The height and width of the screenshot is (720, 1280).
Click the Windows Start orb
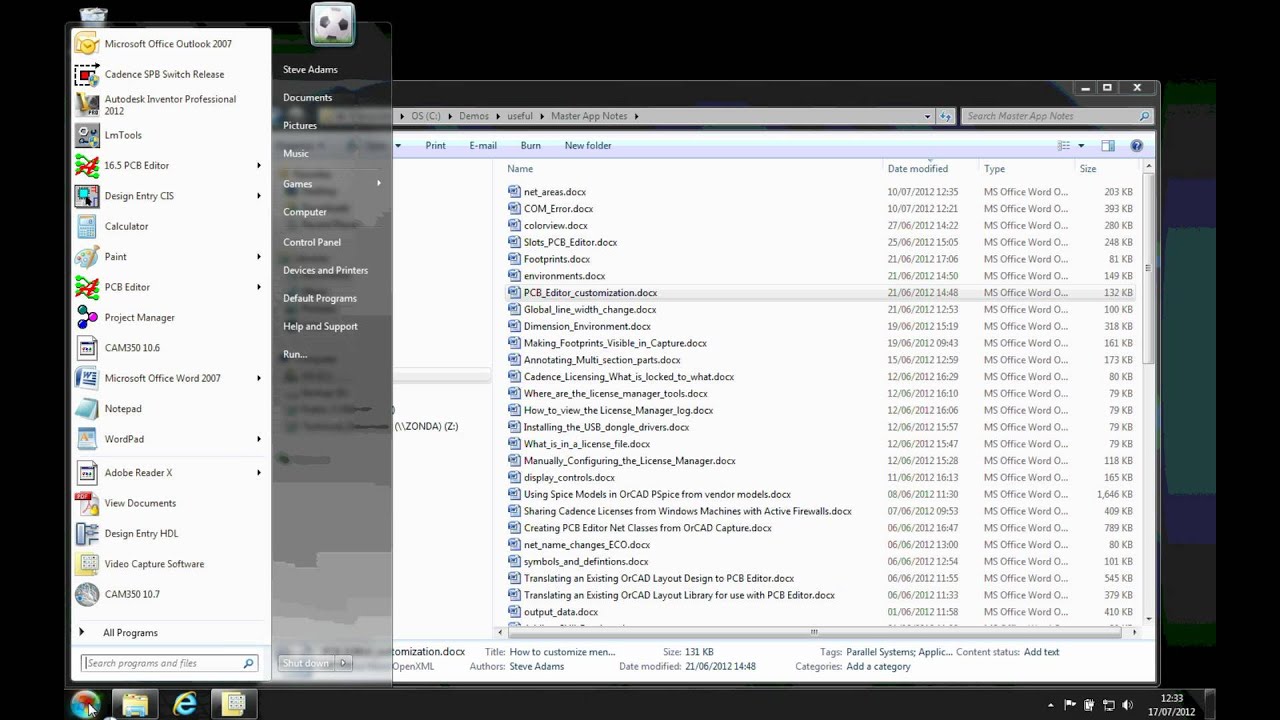tap(85, 704)
